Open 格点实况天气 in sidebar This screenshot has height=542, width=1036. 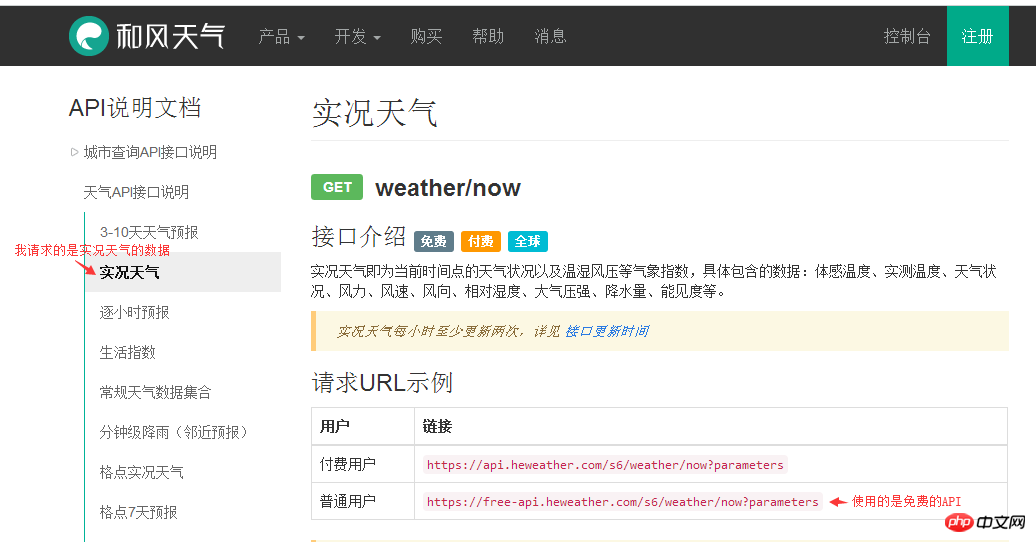pyautogui.click(x=141, y=473)
